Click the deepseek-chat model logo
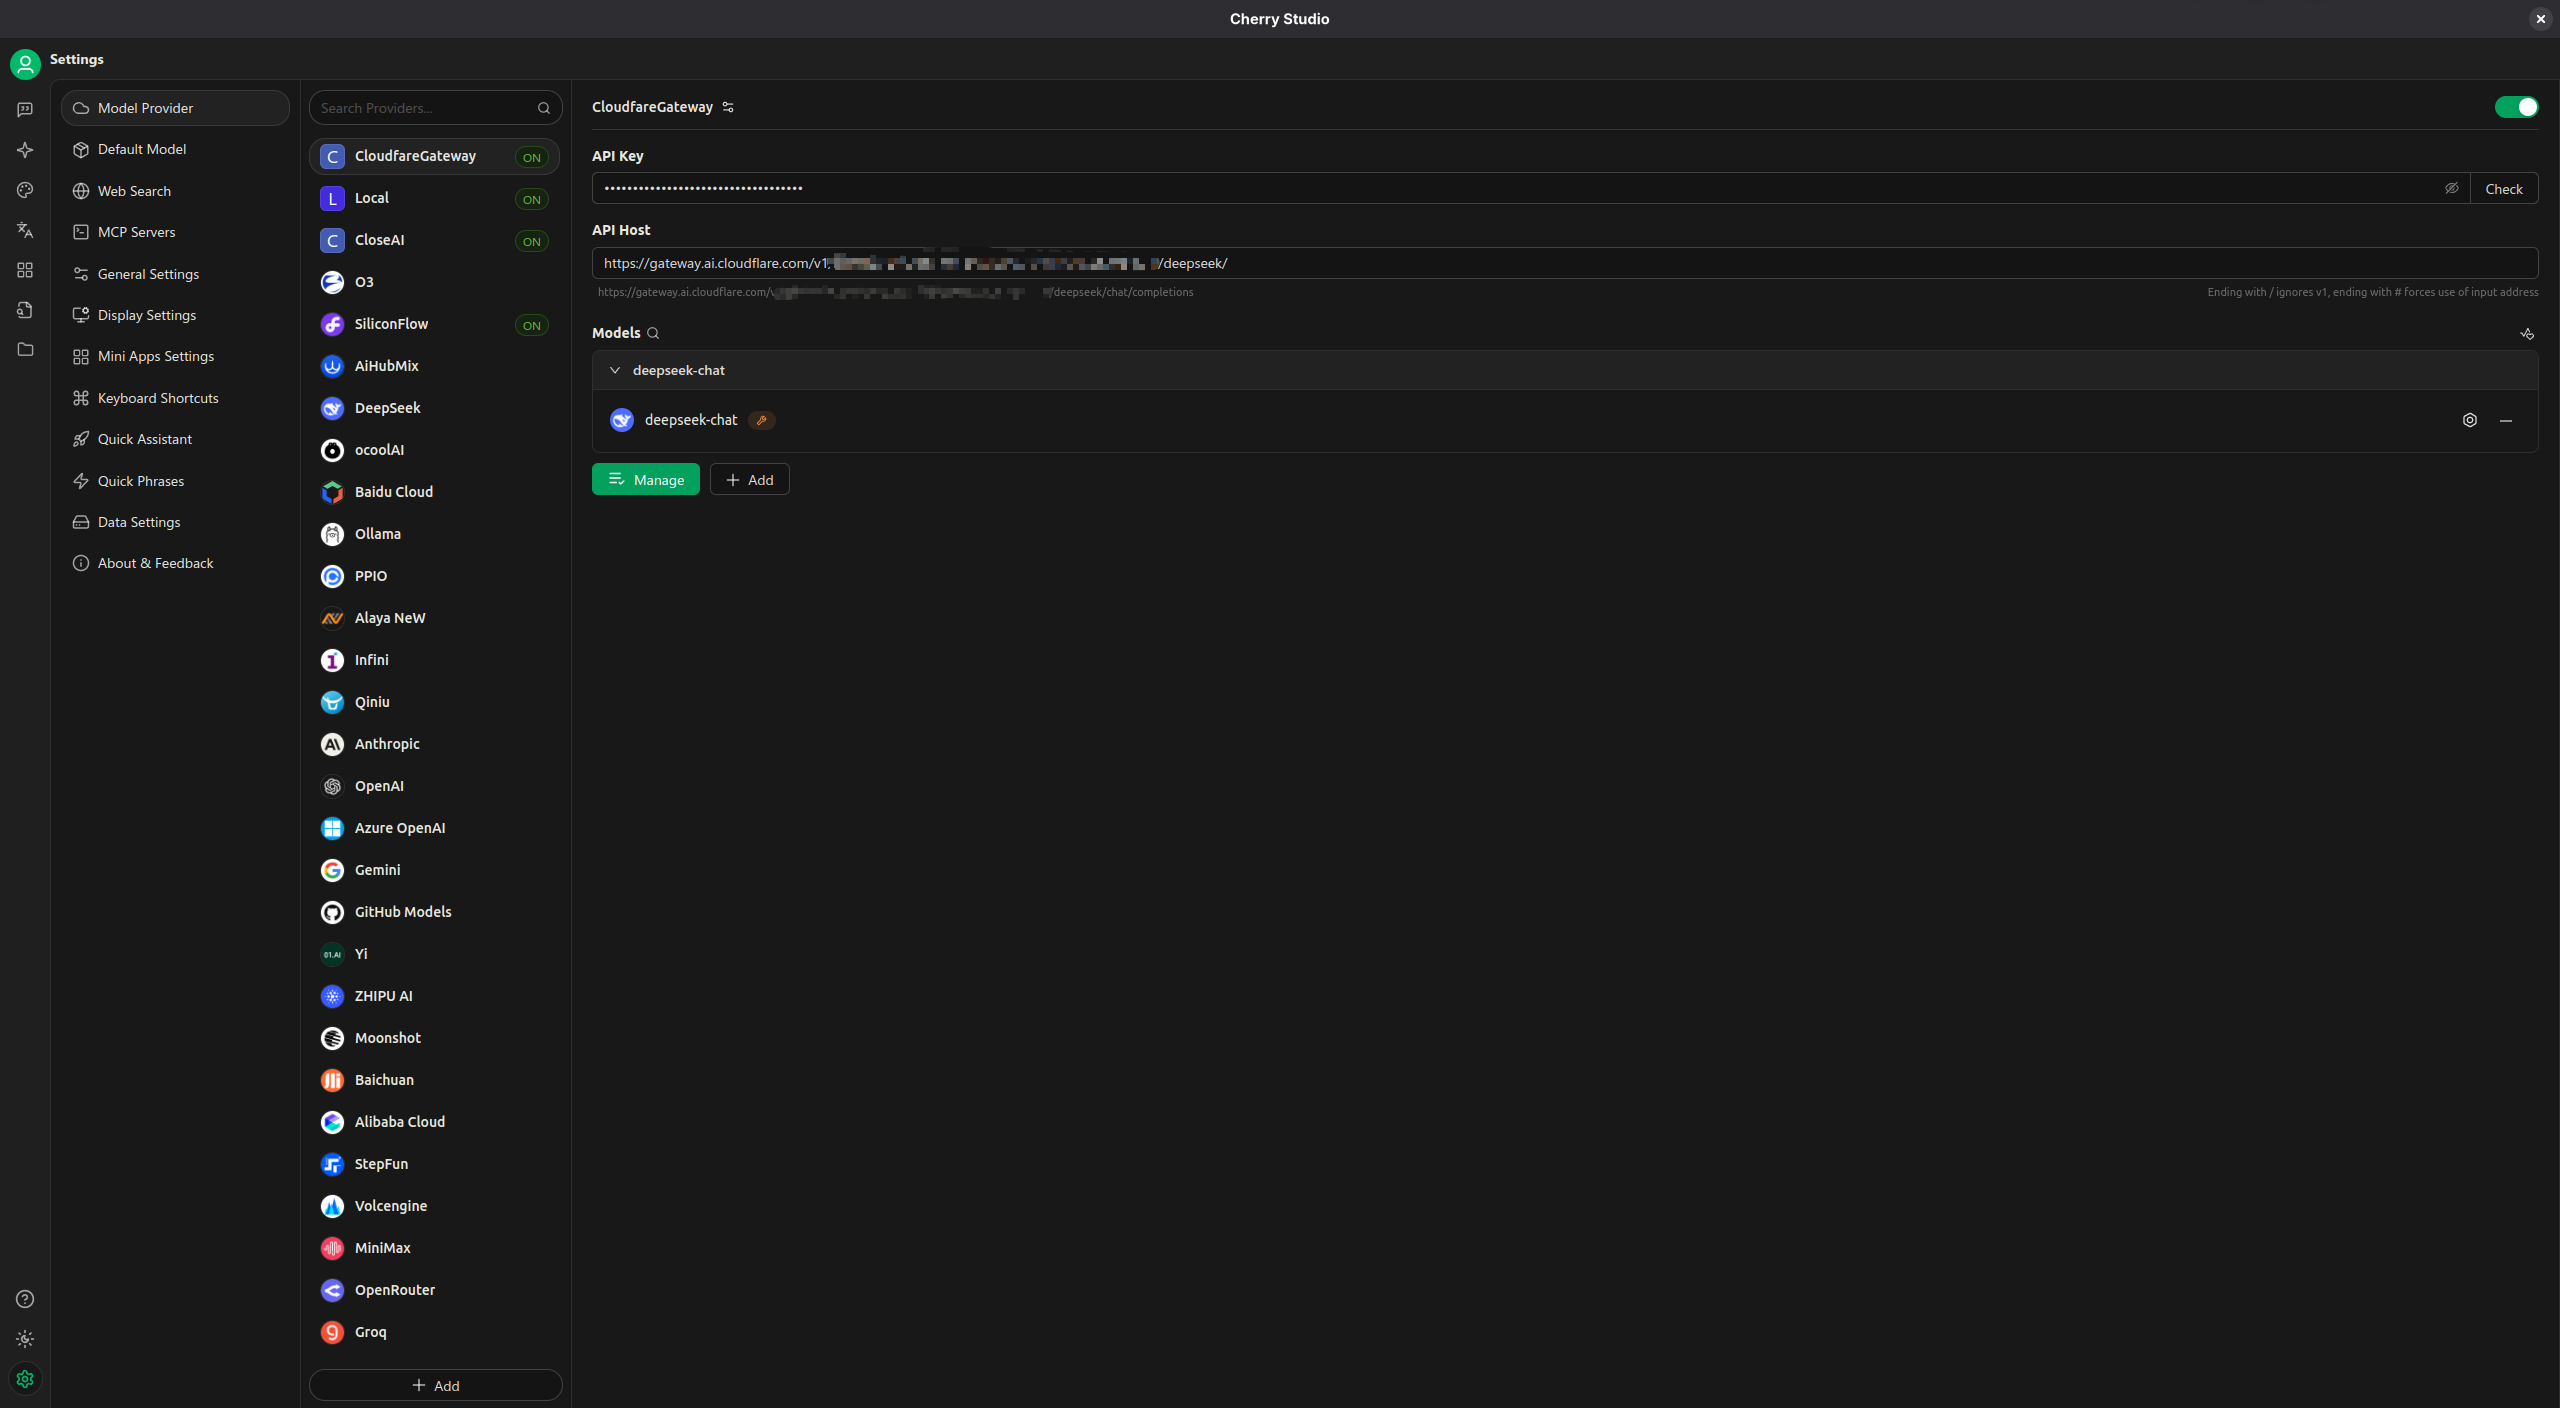Viewport: 2560px width, 1408px height. point(622,420)
